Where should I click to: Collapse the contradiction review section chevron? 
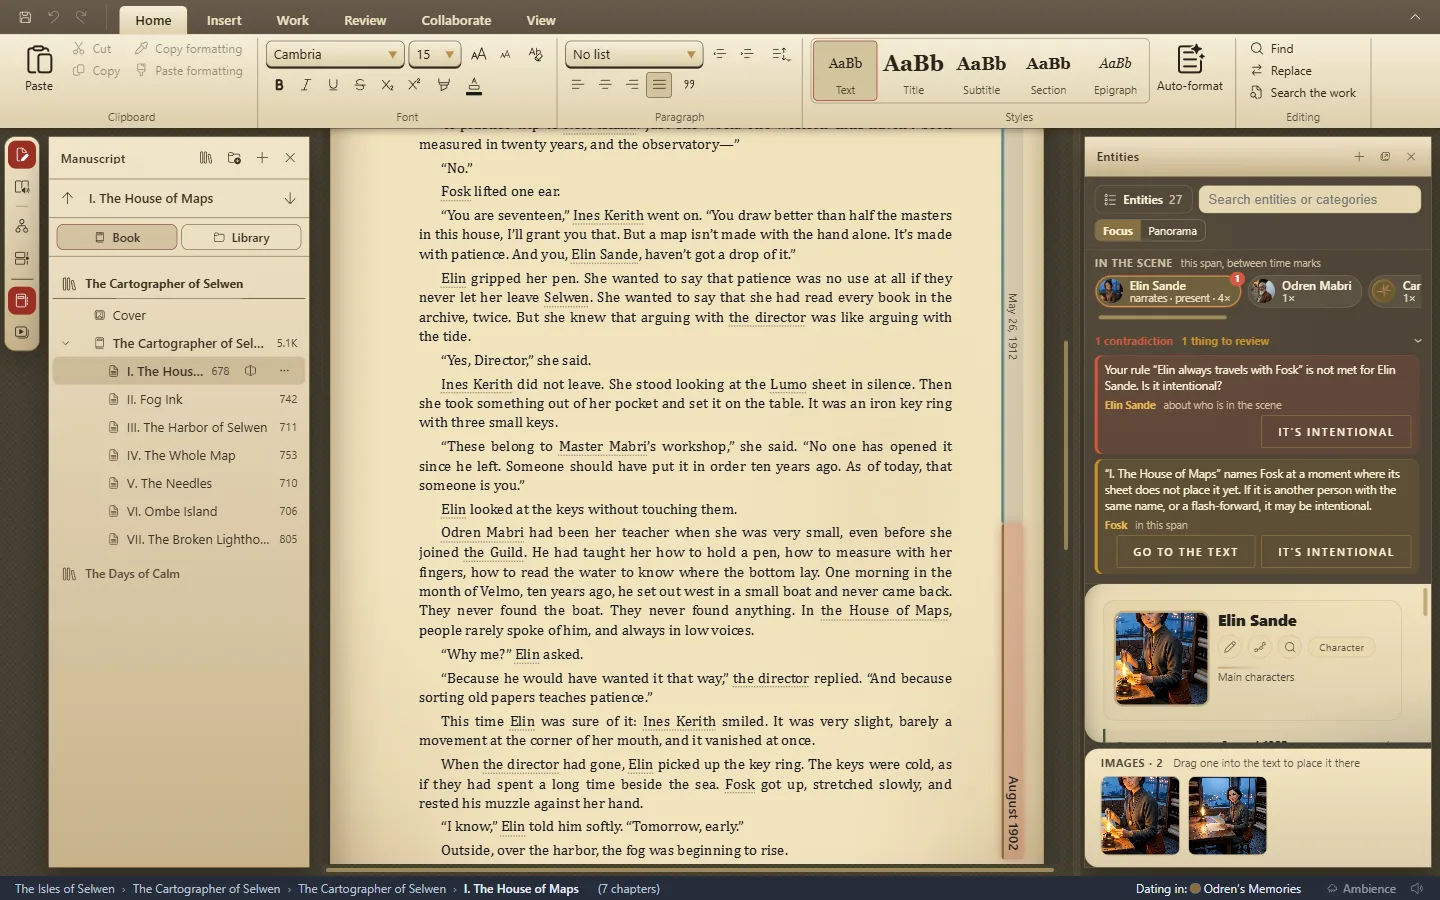1417,341
